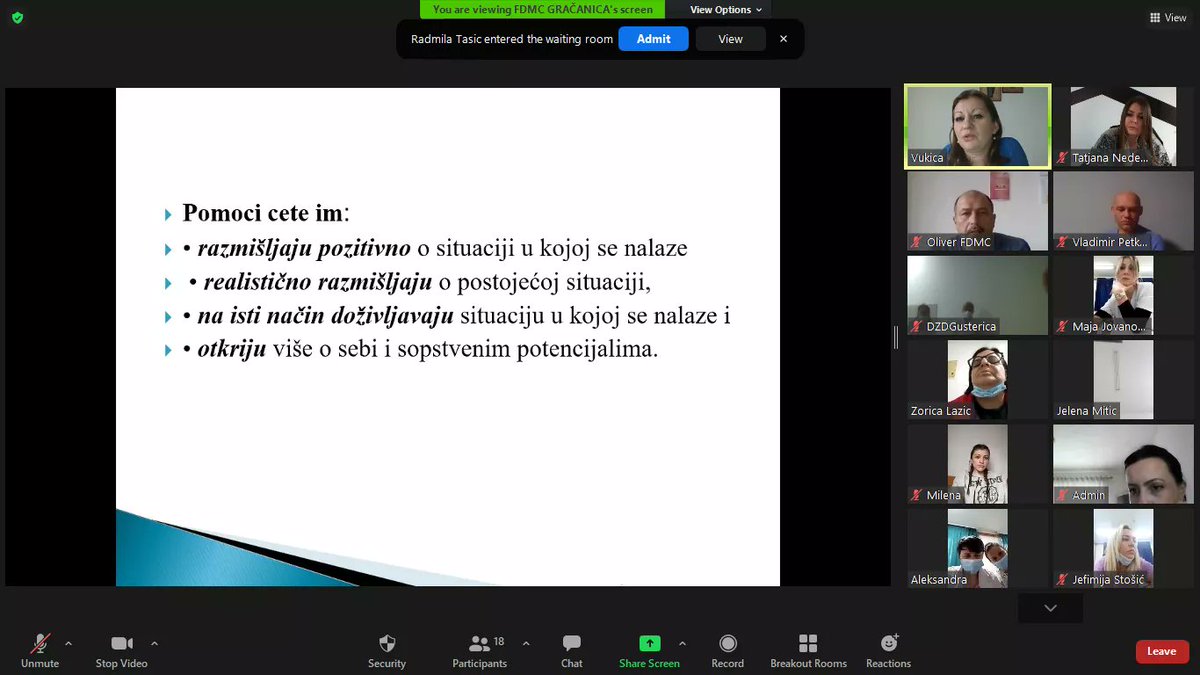Select Tatjana Nede... video thumbnail
This screenshot has width=1200, height=675.
click(1123, 125)
